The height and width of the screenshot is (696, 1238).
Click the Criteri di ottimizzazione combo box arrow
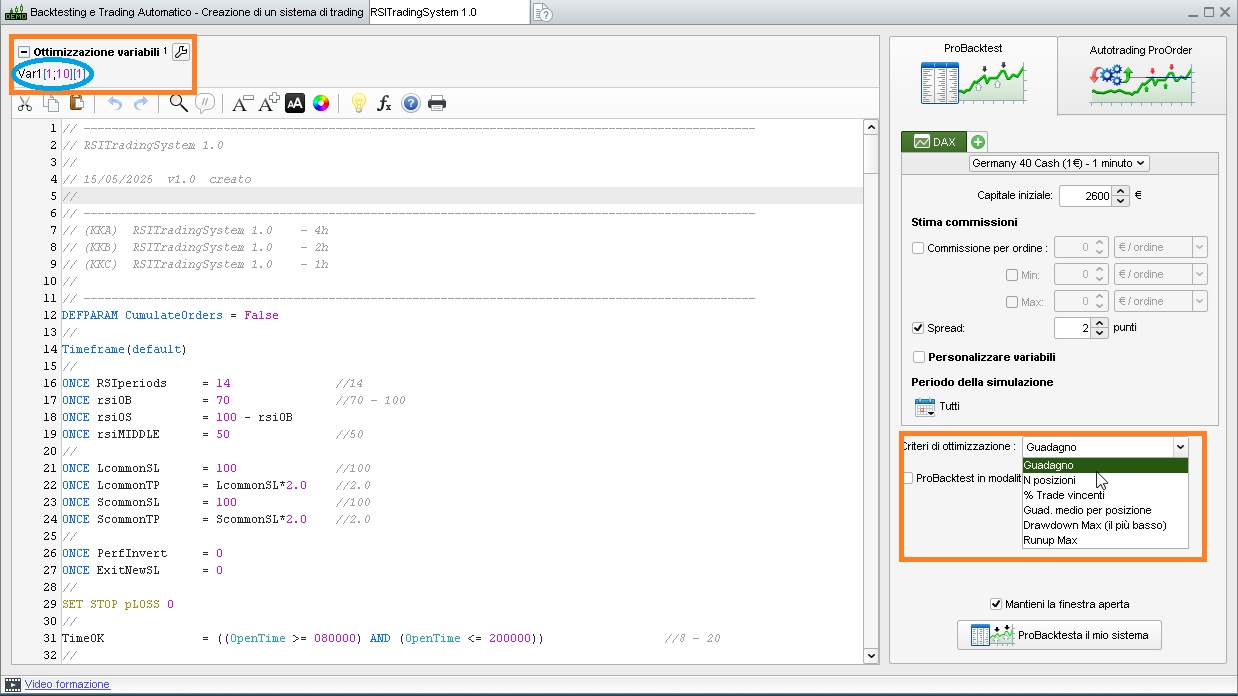[x=1180, y=447]
